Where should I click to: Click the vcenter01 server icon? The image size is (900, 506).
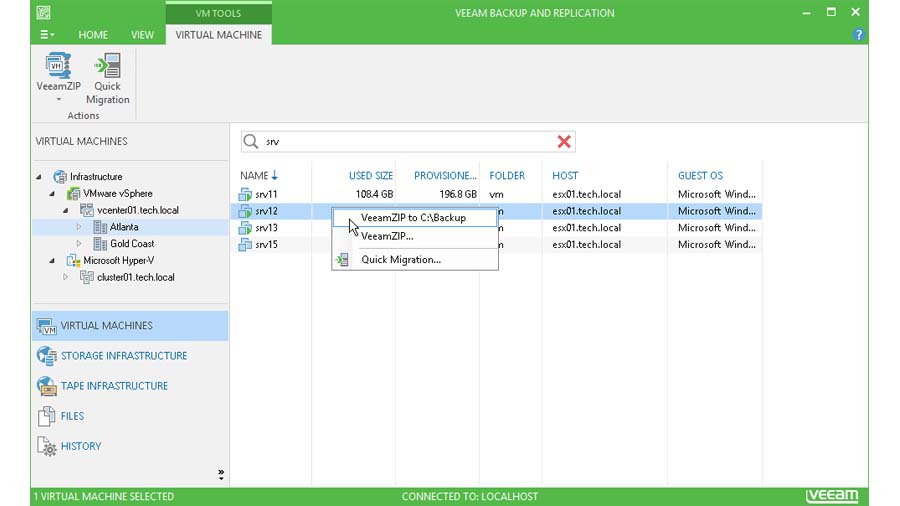(x=87, y=210)
